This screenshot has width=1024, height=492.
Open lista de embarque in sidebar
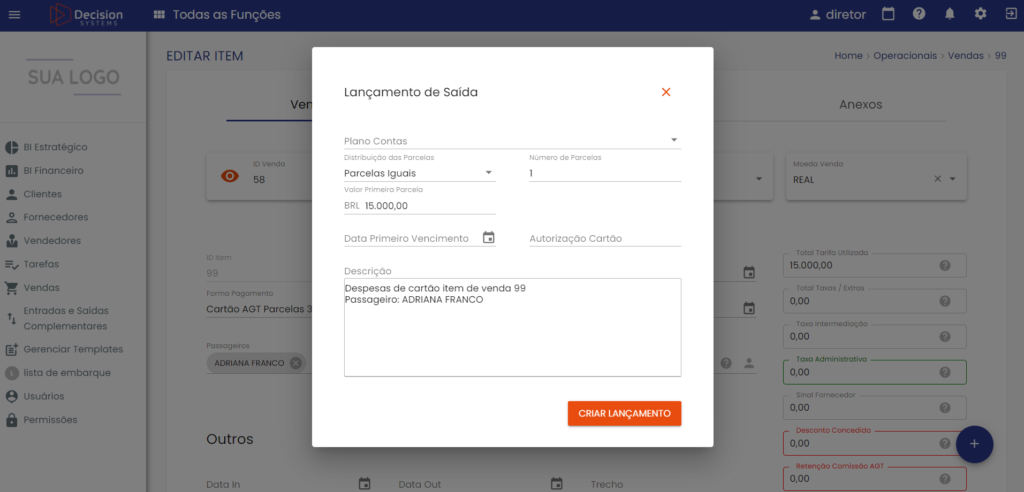tap(58, 372)
